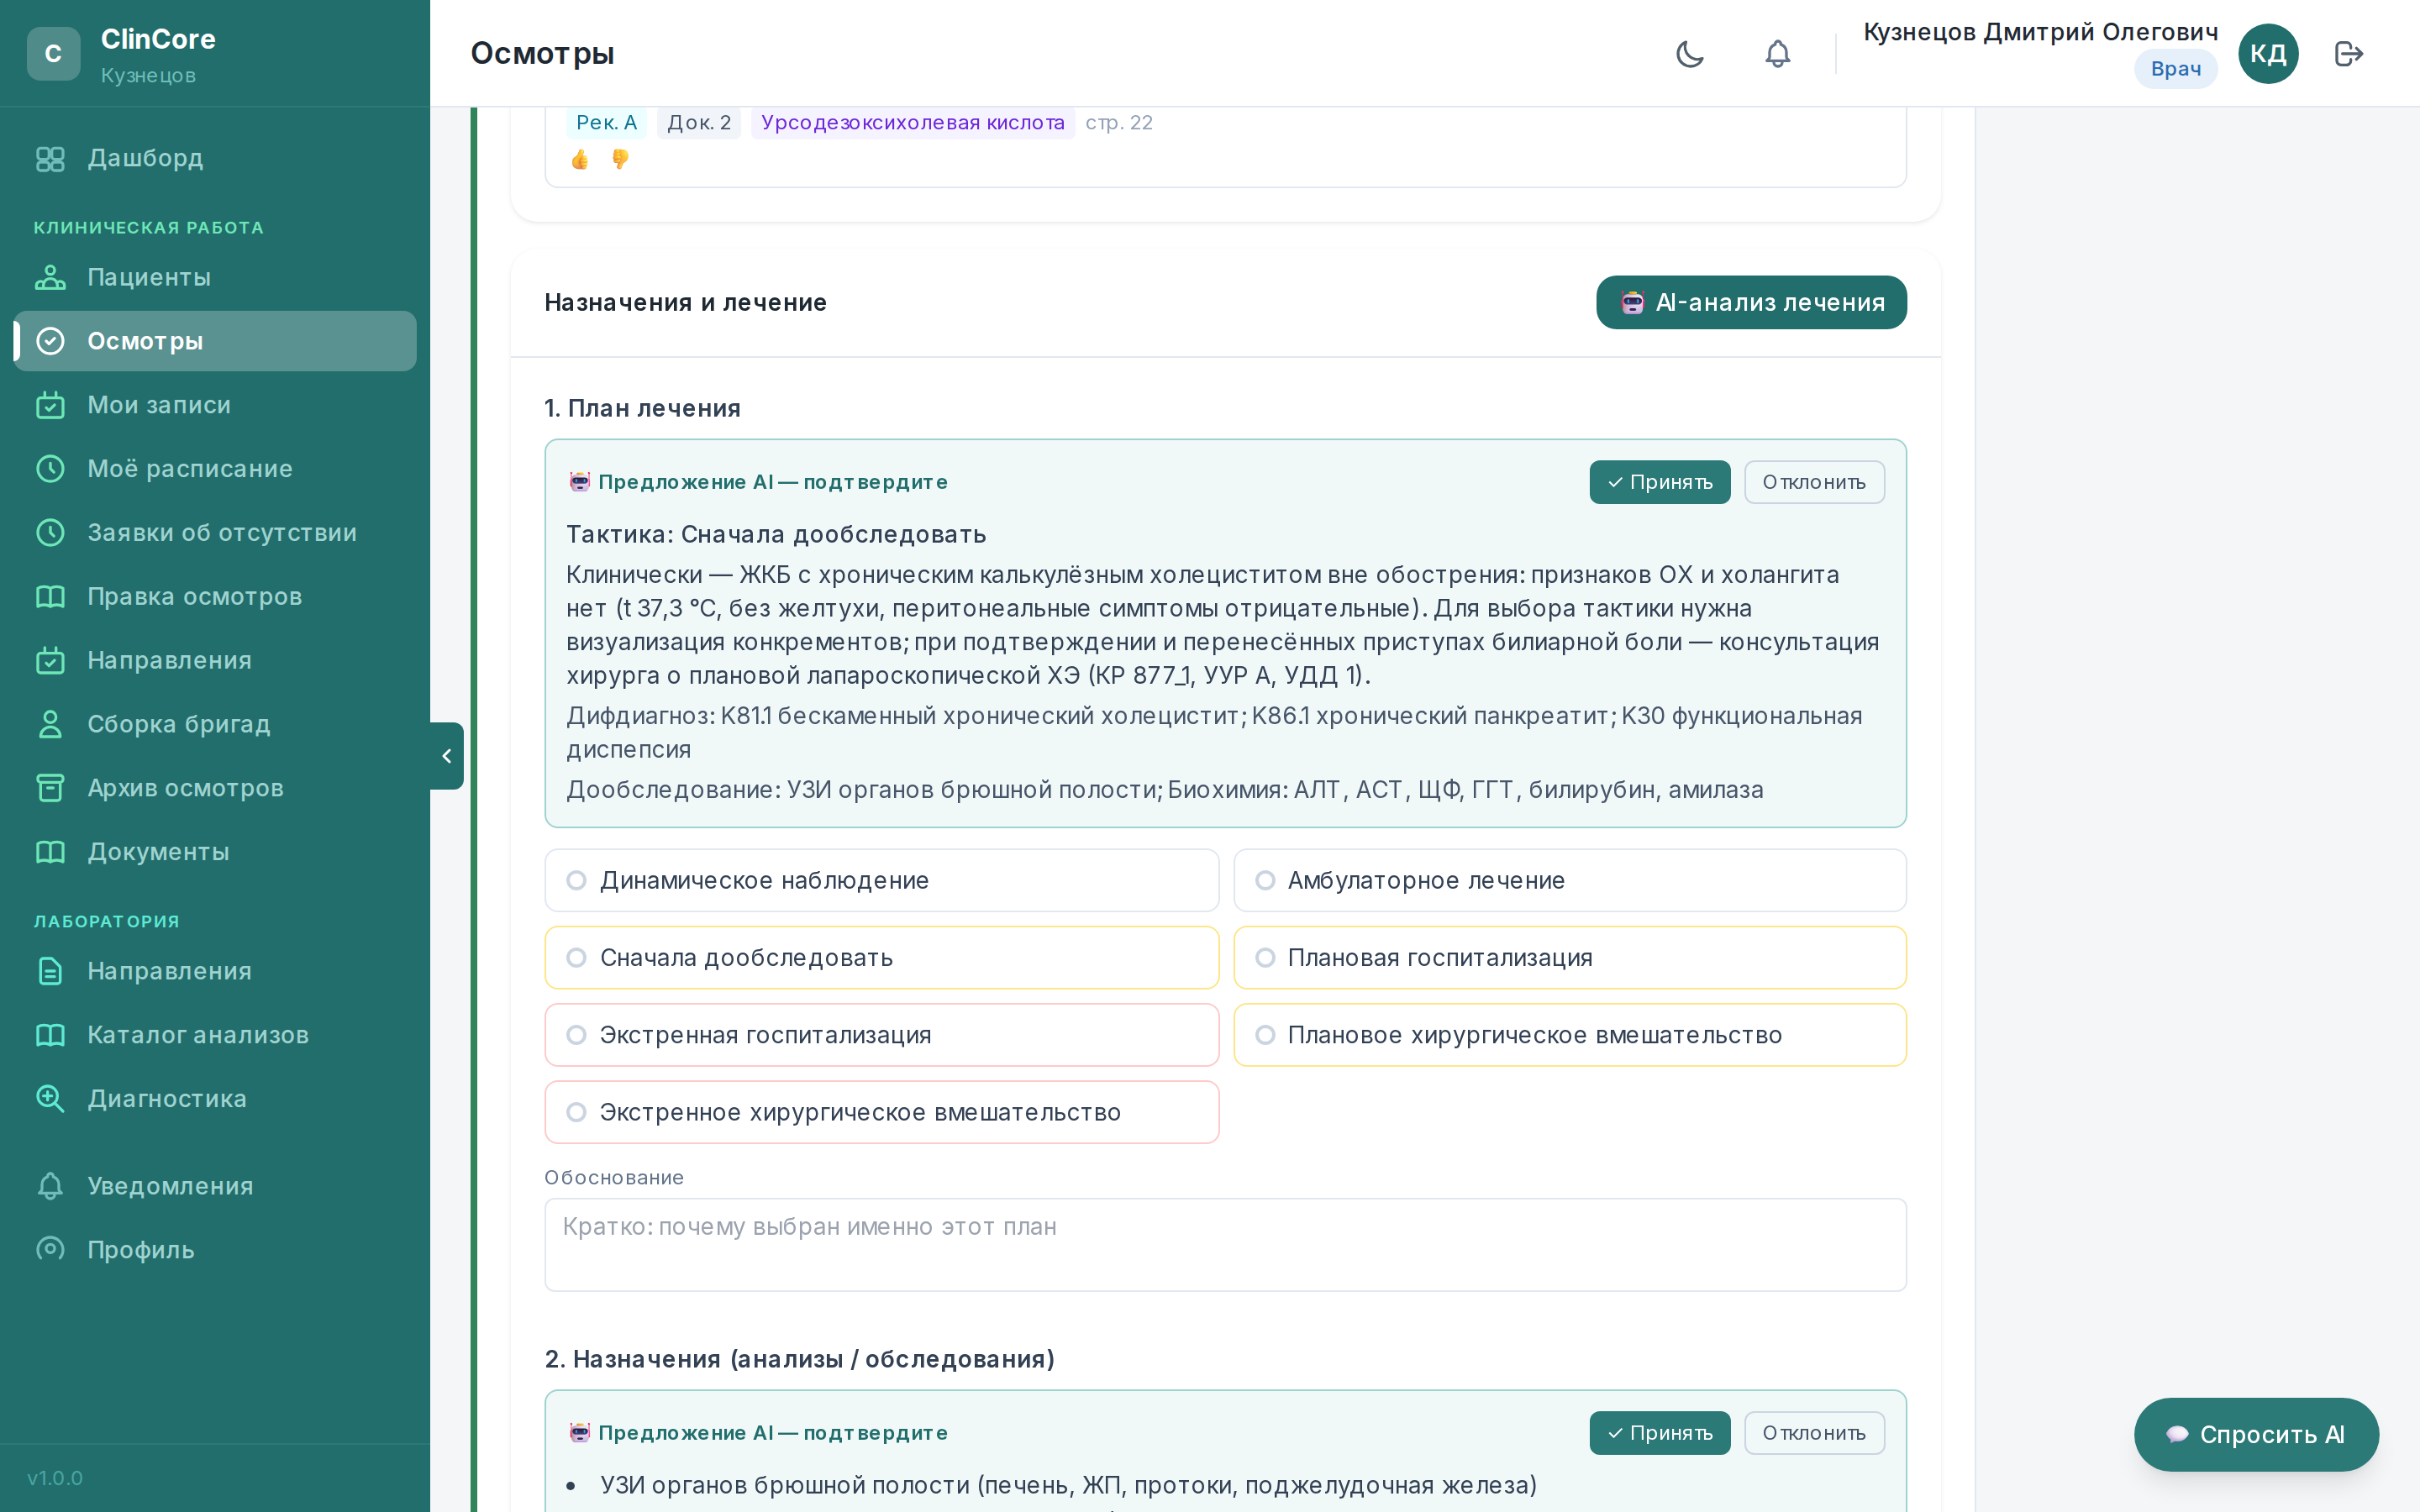Click the Сборка бригад person icon
This screenshot has height=1512, width=2420.
point(50,725)
